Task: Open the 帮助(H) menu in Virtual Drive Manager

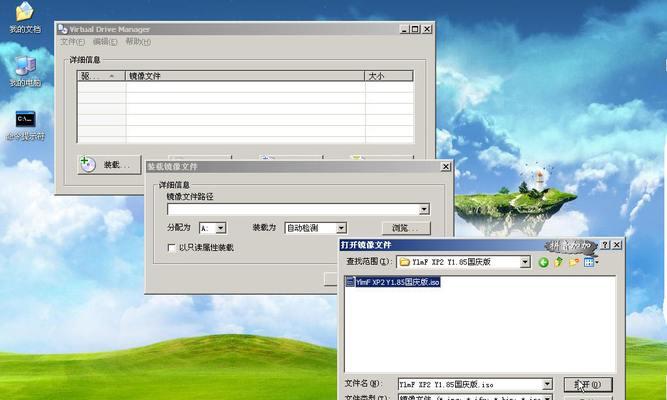Action: (x=138, y=42)
